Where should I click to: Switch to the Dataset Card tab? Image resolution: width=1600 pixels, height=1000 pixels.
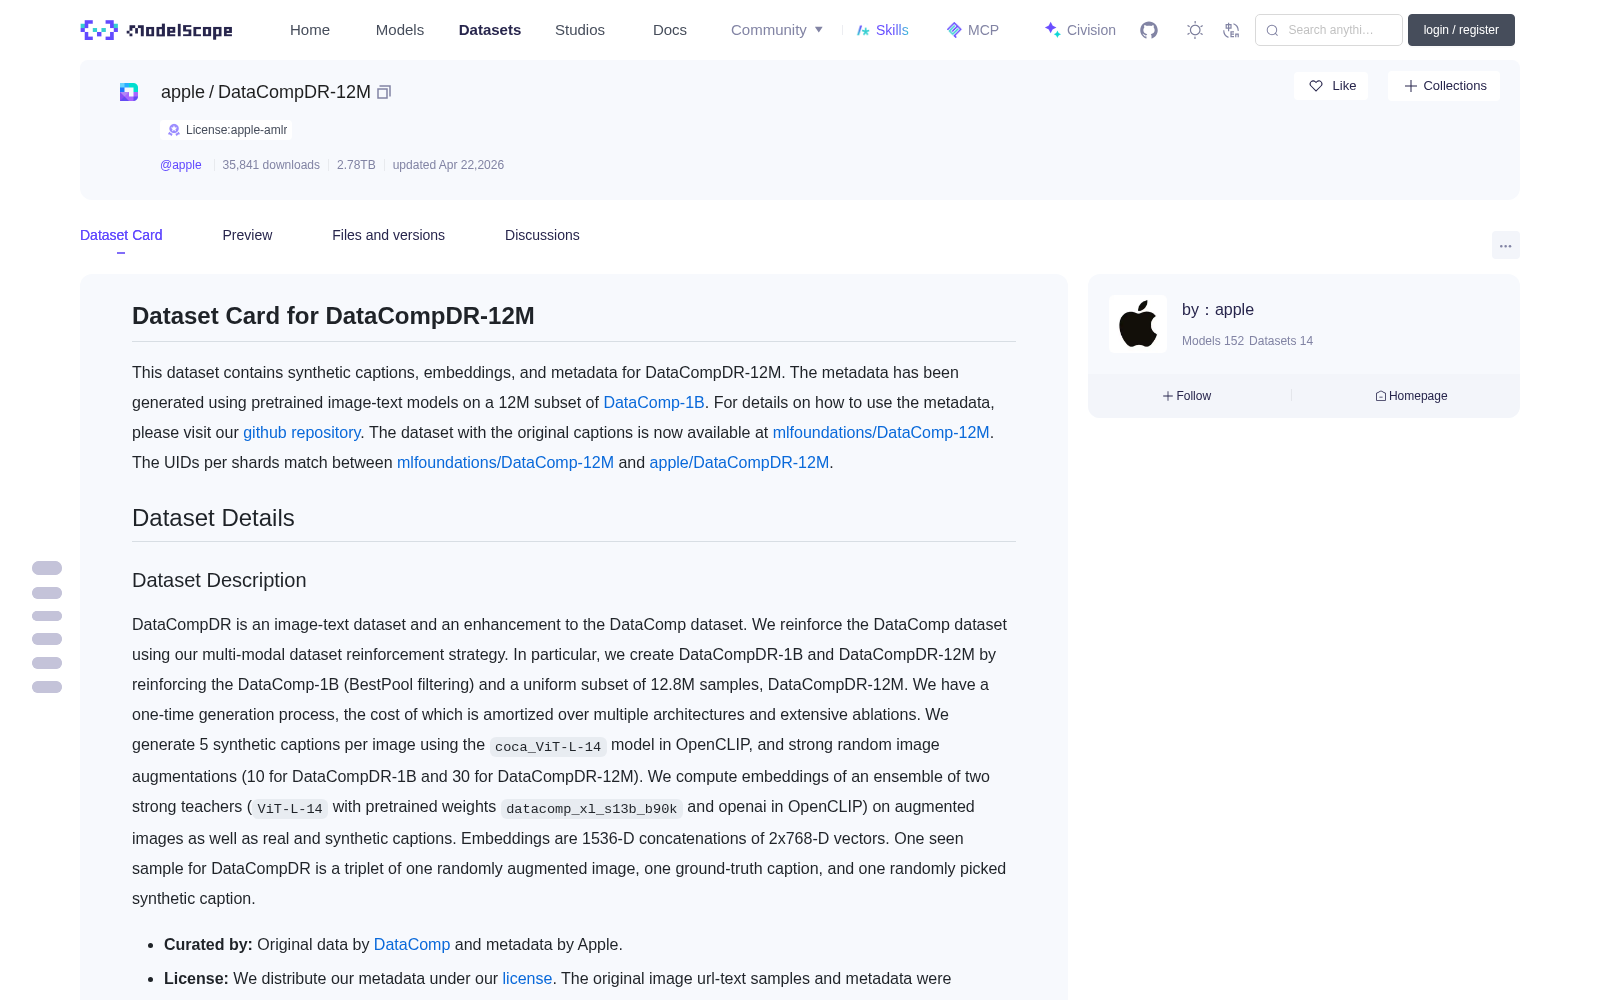click(121, 235)
